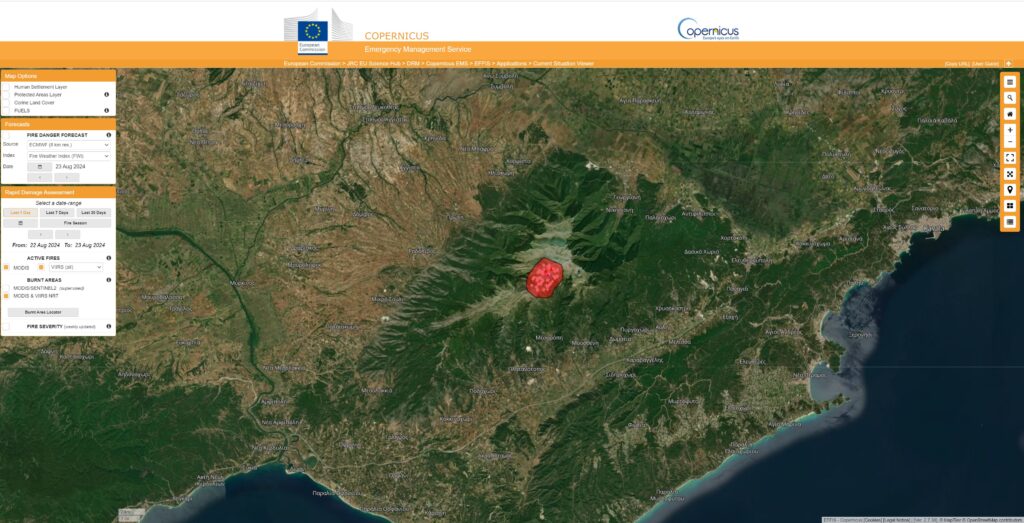Open the ECMWF source dropdown

[68, 144]
